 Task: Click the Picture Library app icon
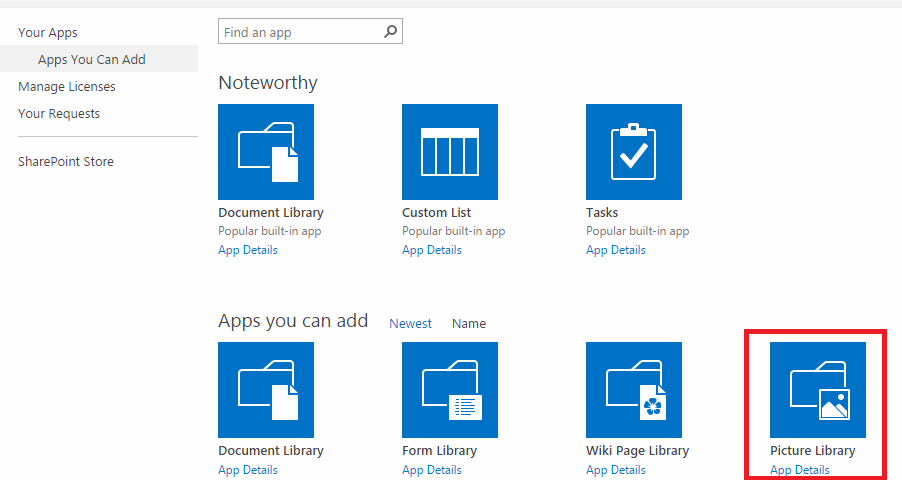pyautogui.click(x=817, y=390)
